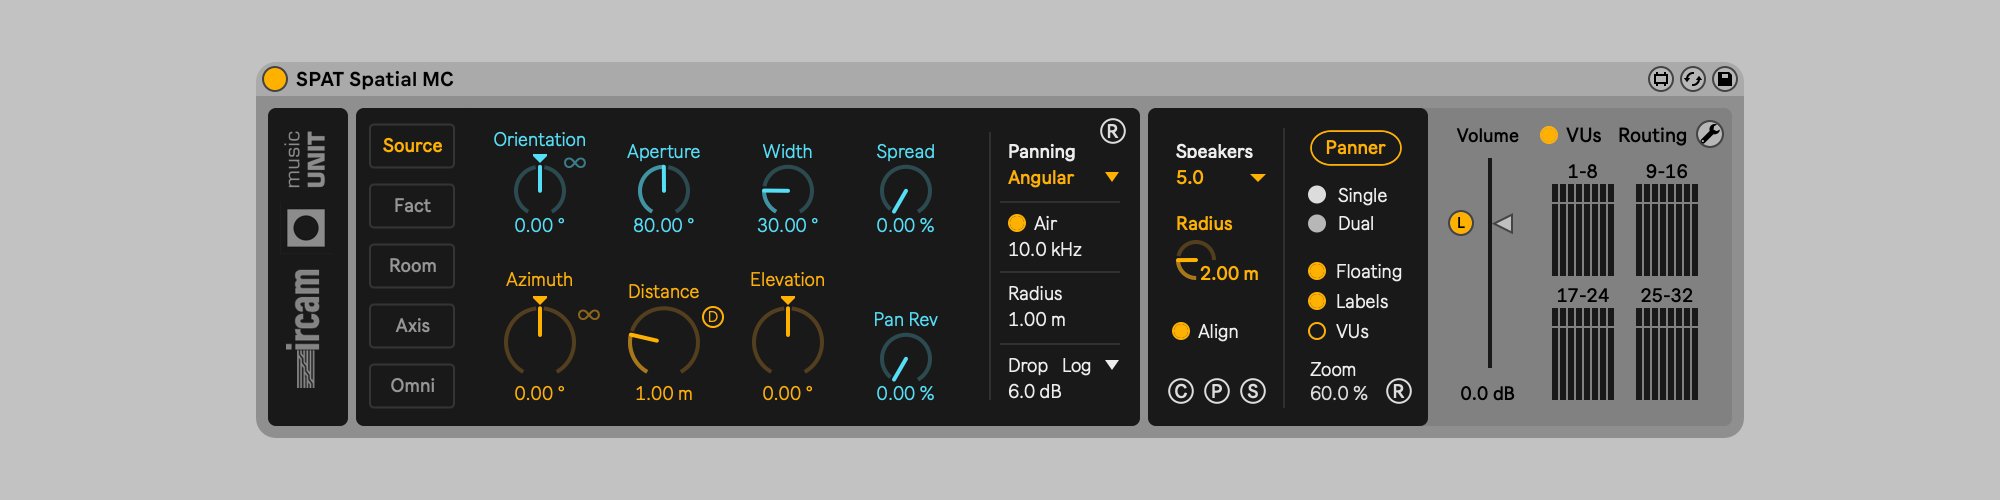2000x500 pixels.
Task: Open Routing wrench settings icon
Action: point(1711,135)
